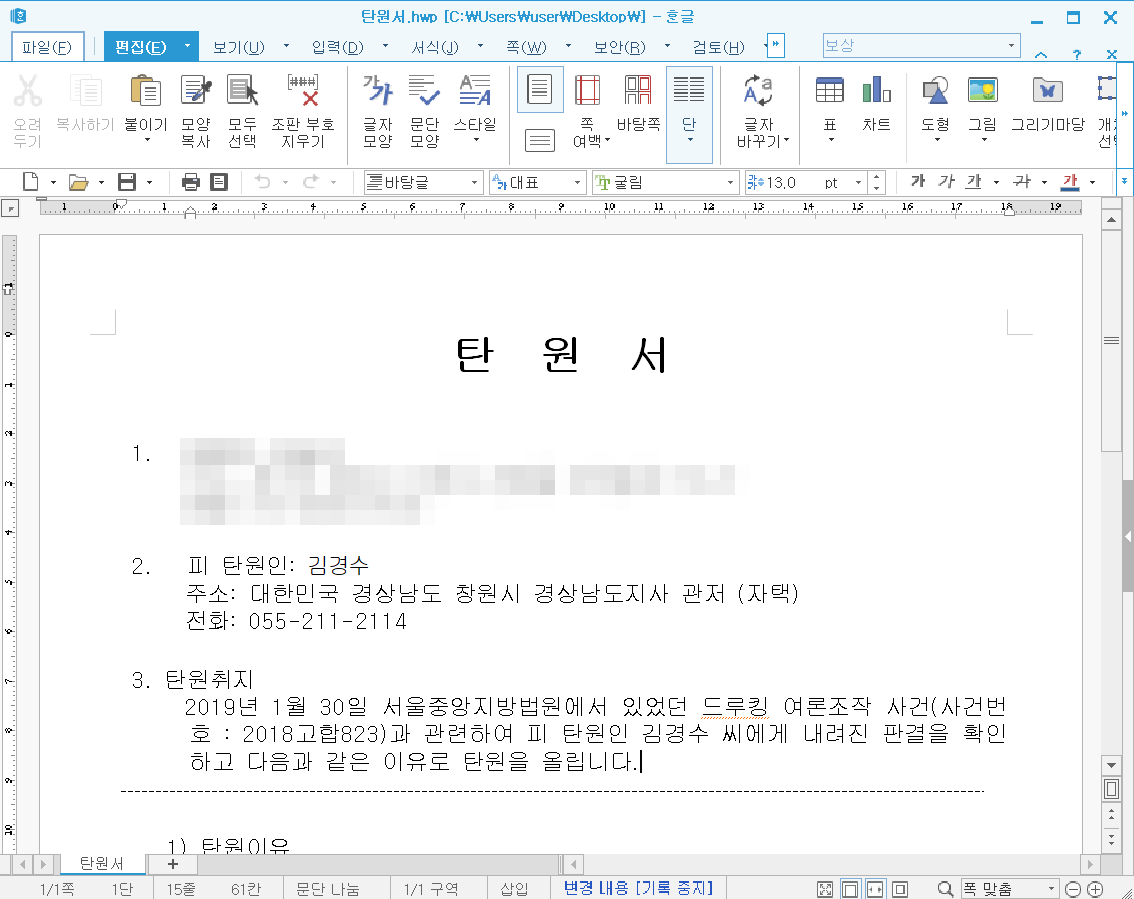The width and height of the screenshot is (1134, 899).
Task: Open the 서식(J) menu
Action: (434, 47)
